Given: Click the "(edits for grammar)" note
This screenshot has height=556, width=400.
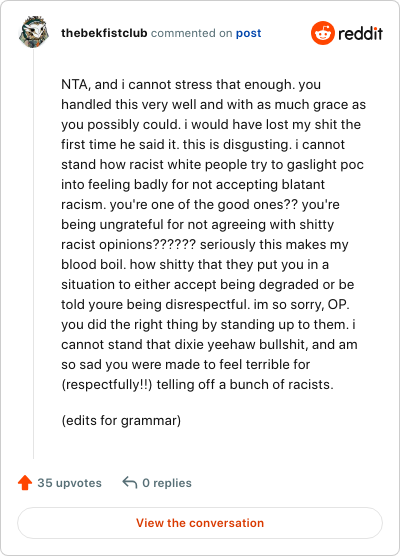Looking at the screenshot, I should point(121,421).
